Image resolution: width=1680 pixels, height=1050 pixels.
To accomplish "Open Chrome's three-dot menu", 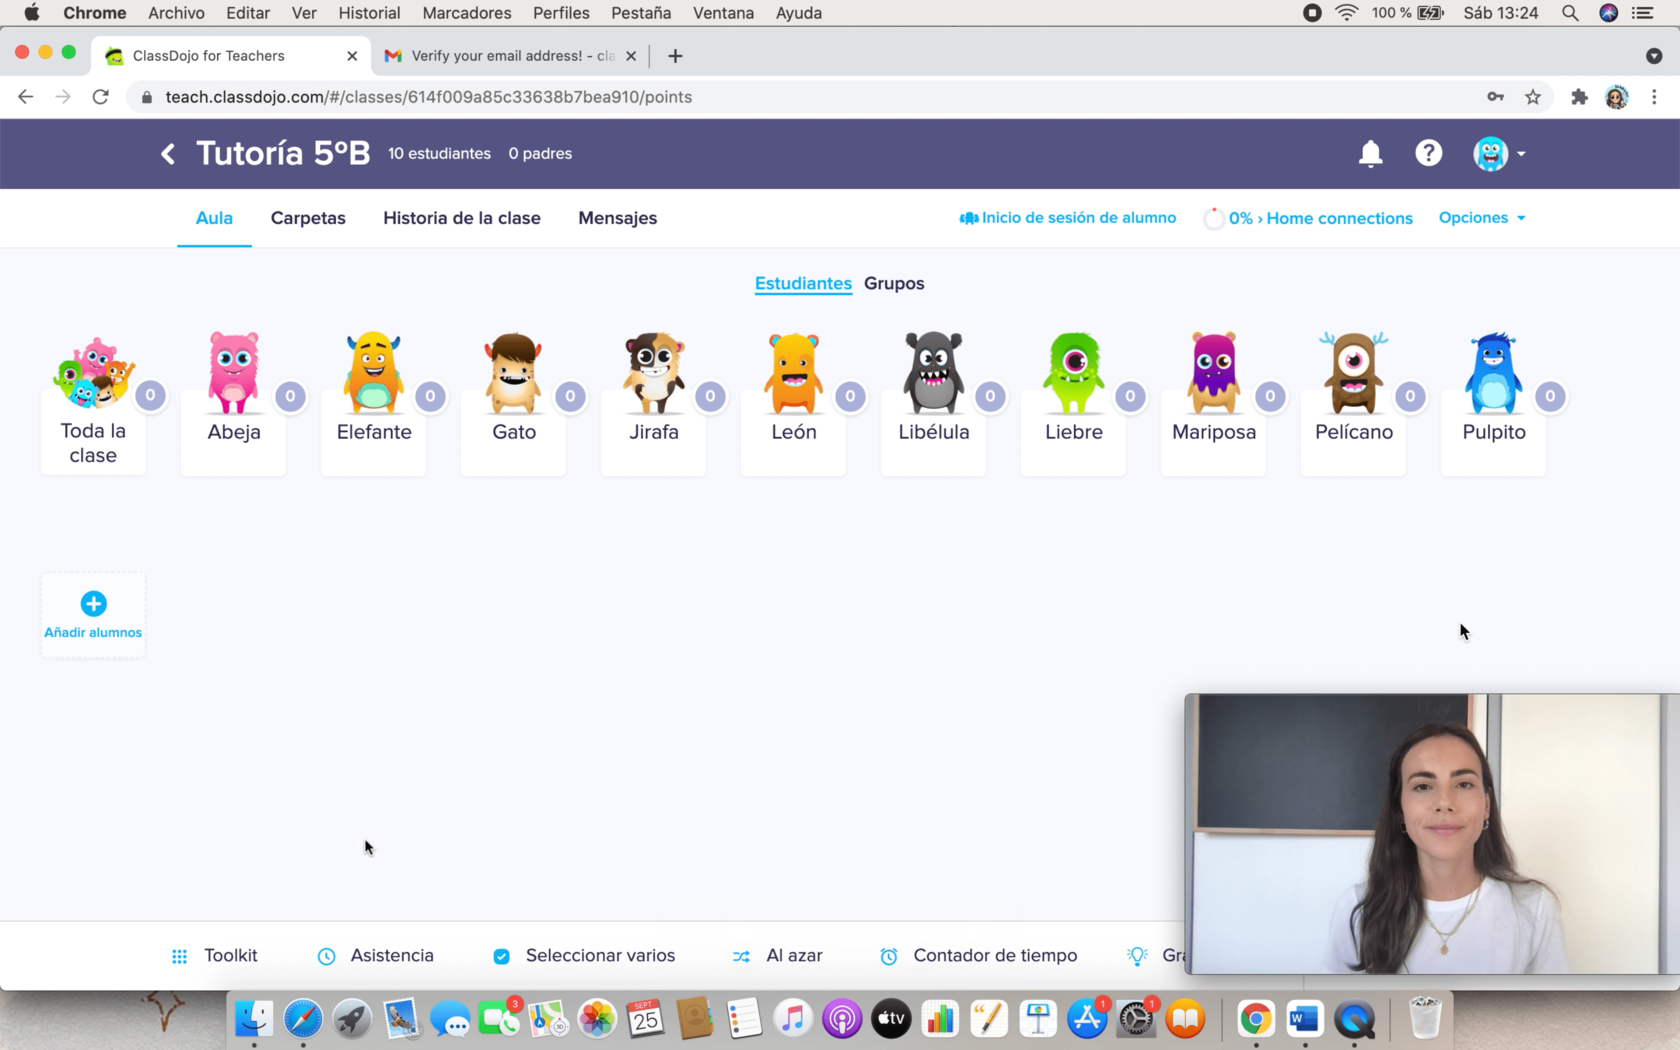I will pos(1654,97).
